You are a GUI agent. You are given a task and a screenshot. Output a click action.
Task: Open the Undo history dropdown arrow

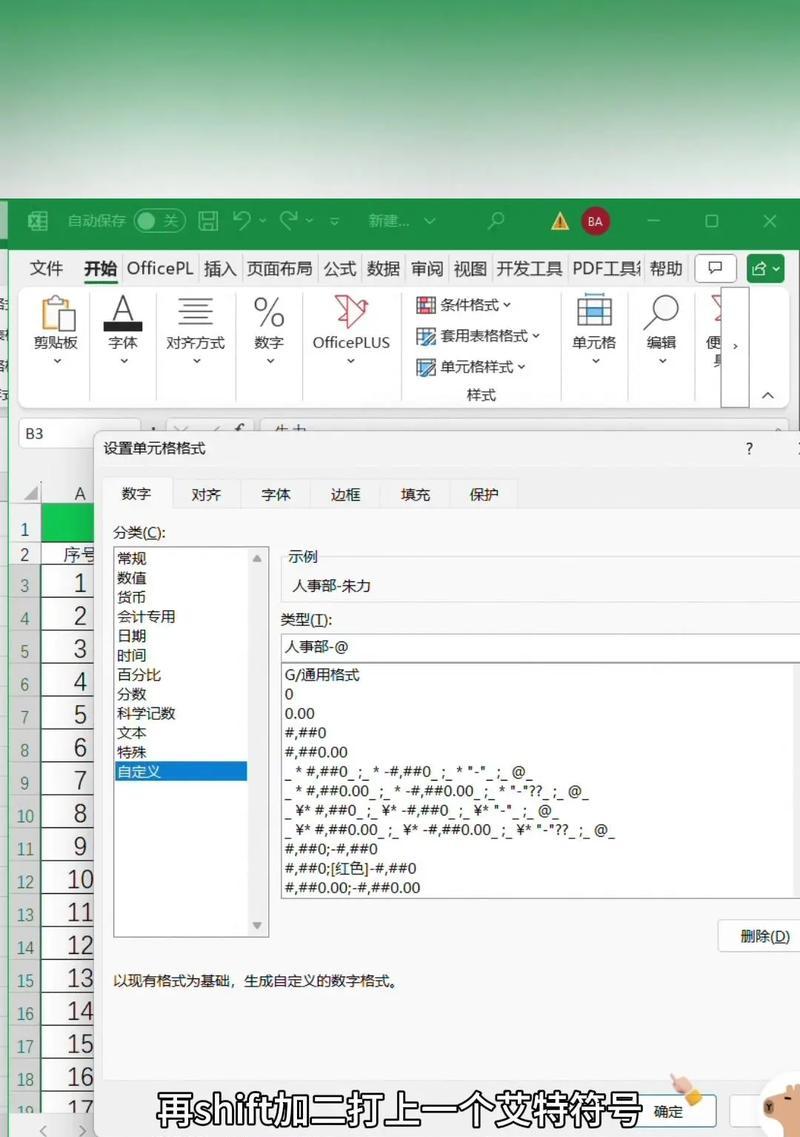[x=263, y=220]
